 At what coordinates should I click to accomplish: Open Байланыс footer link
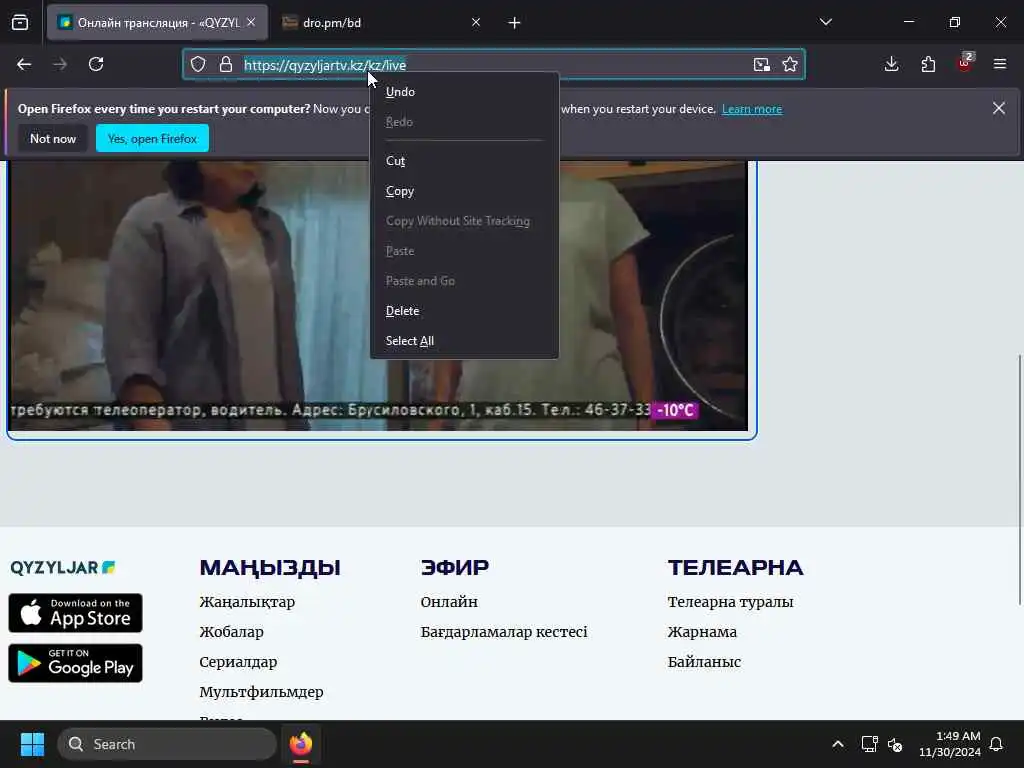704,662
